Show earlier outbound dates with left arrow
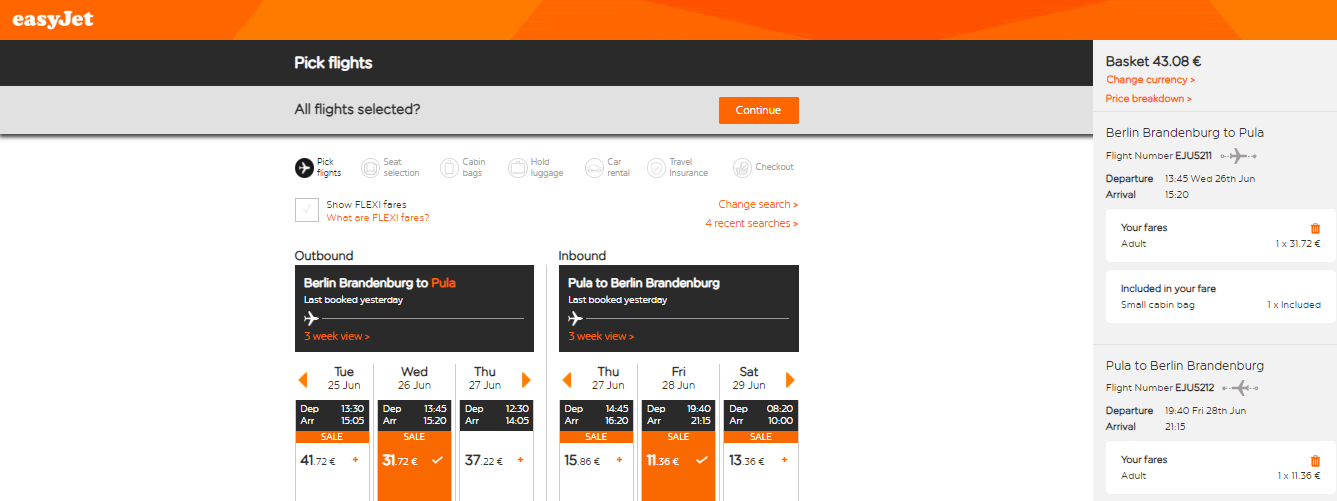 point(303,380)
